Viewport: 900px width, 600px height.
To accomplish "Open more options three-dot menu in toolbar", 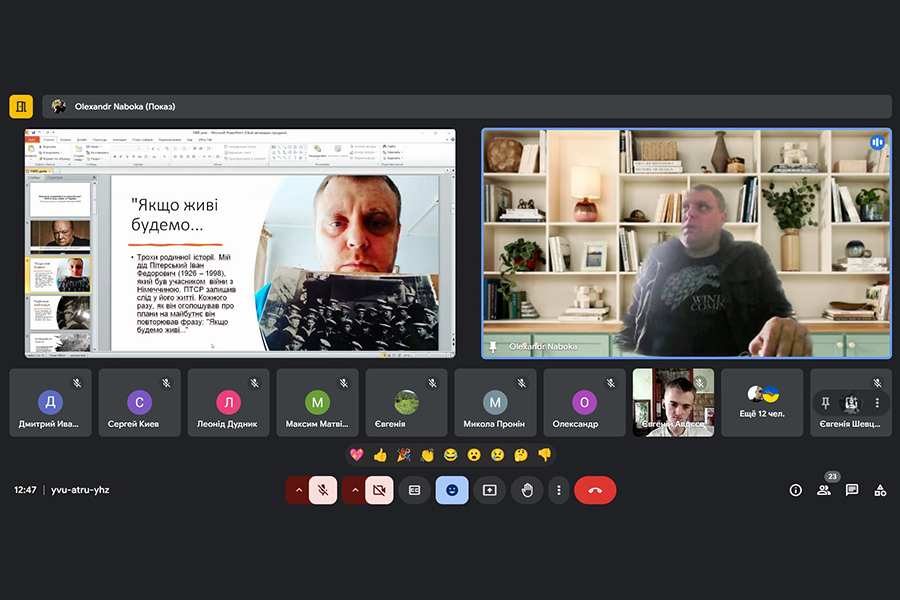I will 558,490.
